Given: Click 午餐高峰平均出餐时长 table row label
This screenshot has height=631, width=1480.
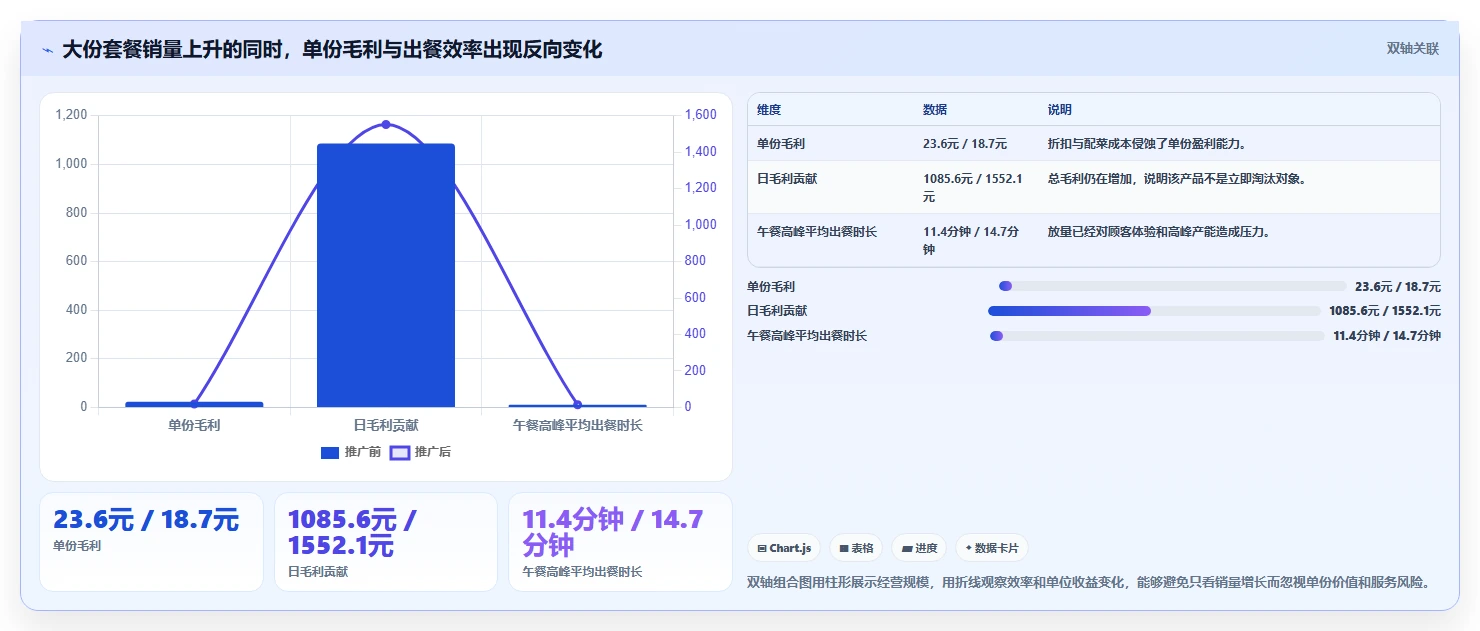Looking at the screenshot, I should coord(817,231).
